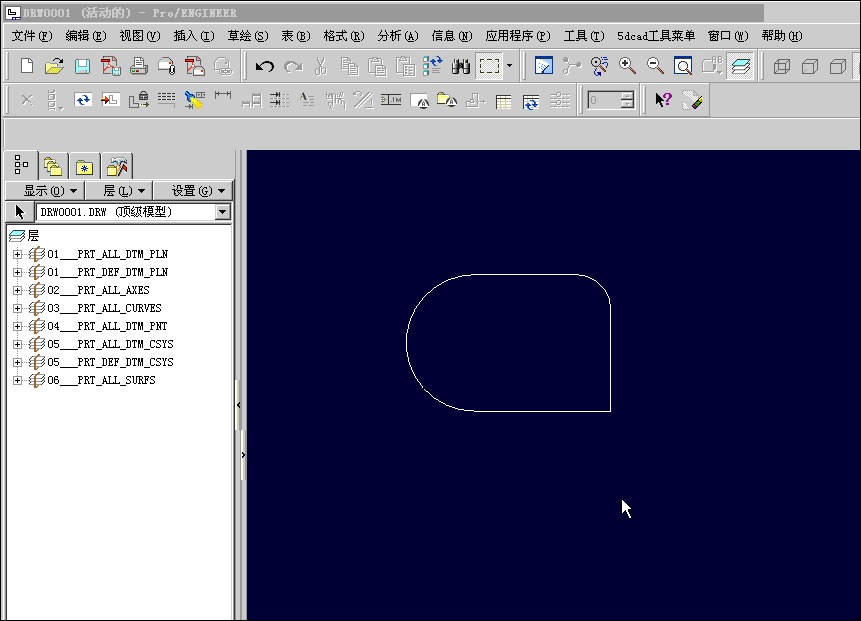Open the 显示(O) dropdown button
The height and width of the screenshot is (621, 861).
(45, 191)
